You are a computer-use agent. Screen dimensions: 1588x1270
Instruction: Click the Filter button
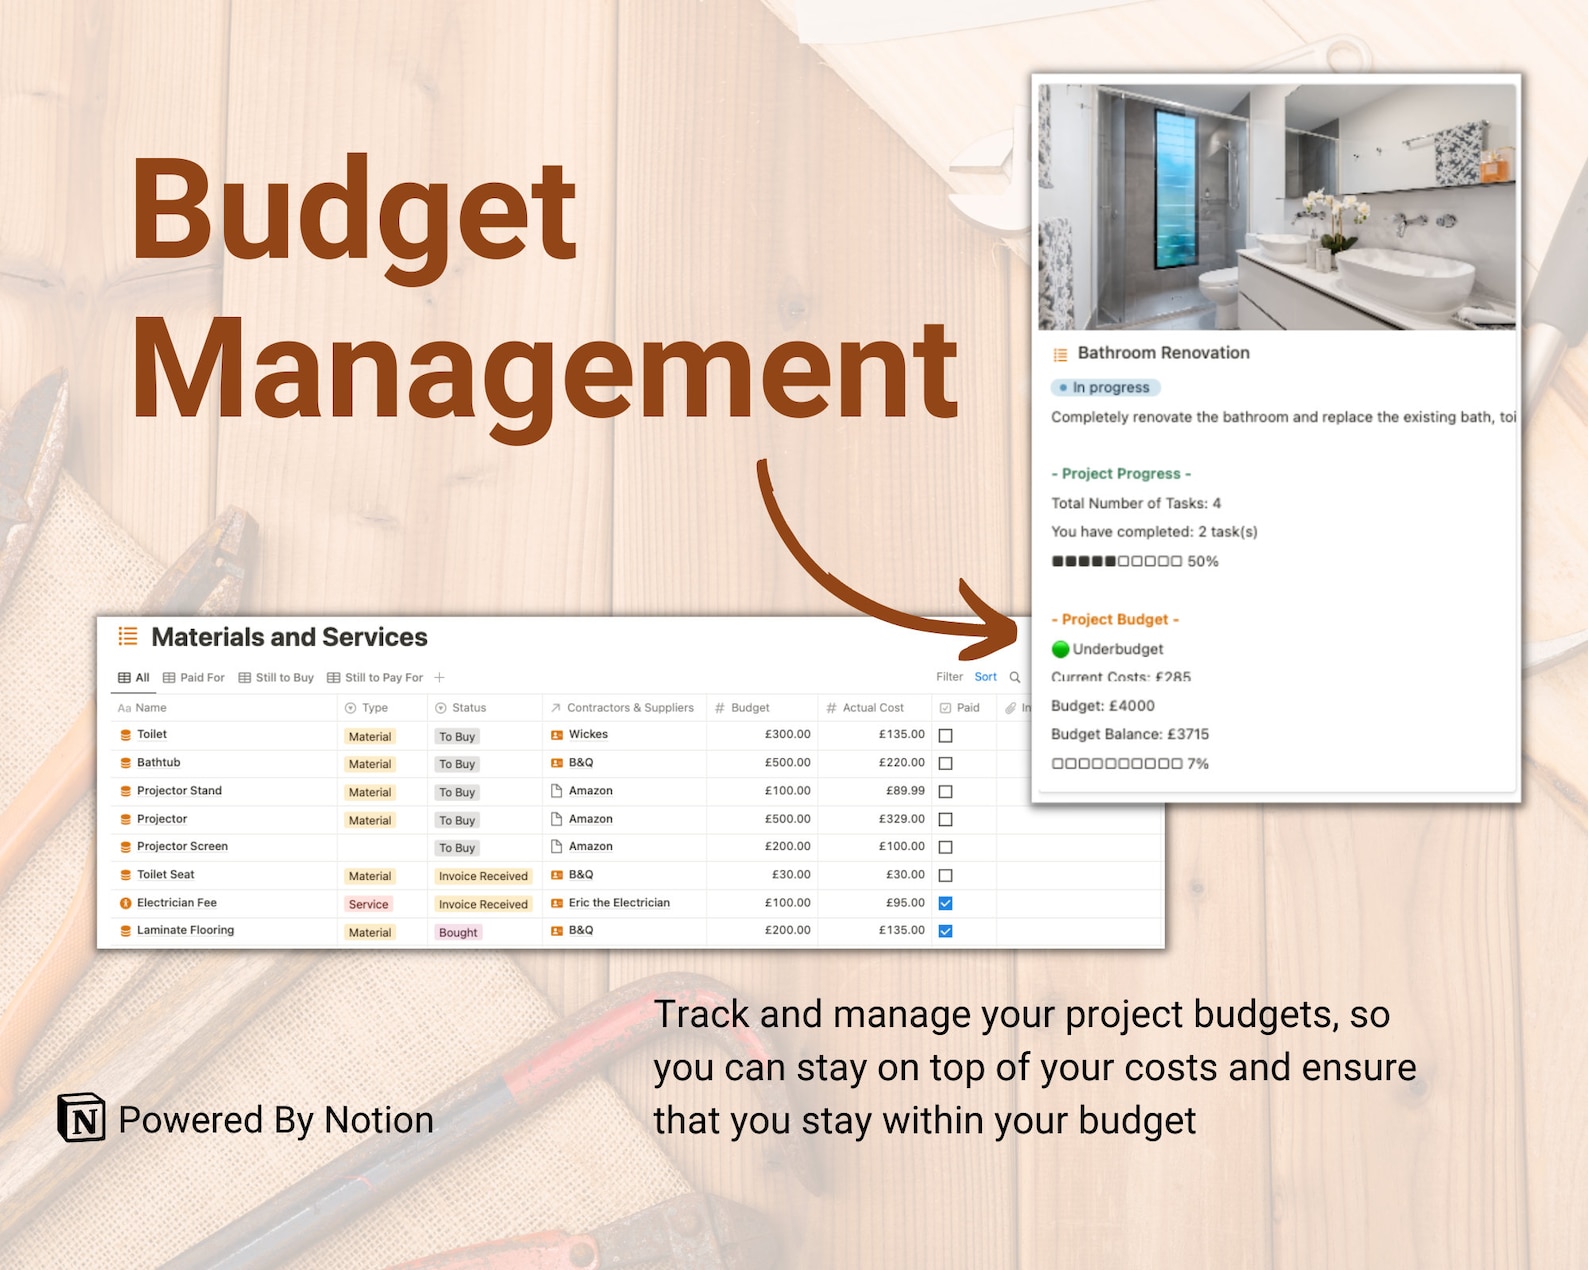click(x=949, y=677)
